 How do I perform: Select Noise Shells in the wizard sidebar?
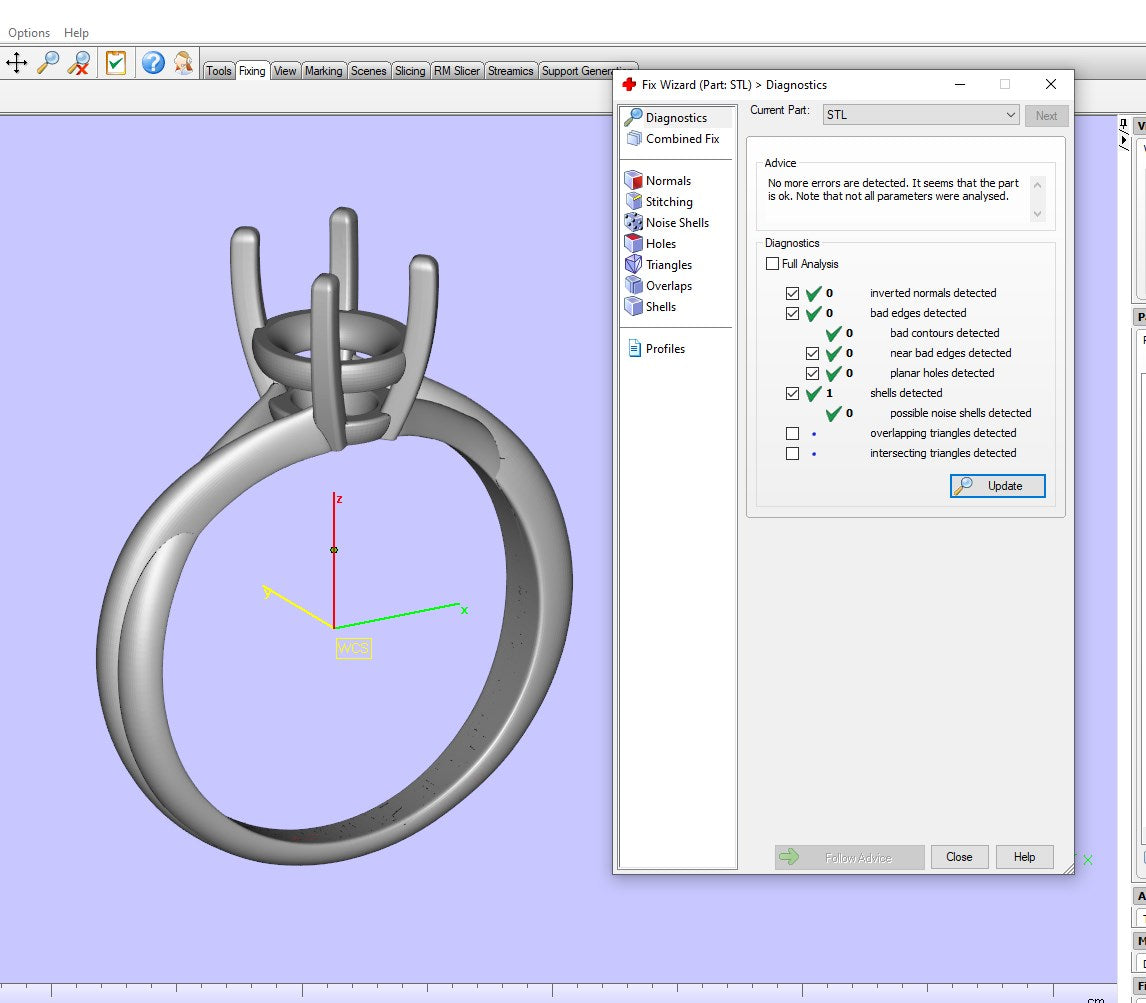[676, 223]
